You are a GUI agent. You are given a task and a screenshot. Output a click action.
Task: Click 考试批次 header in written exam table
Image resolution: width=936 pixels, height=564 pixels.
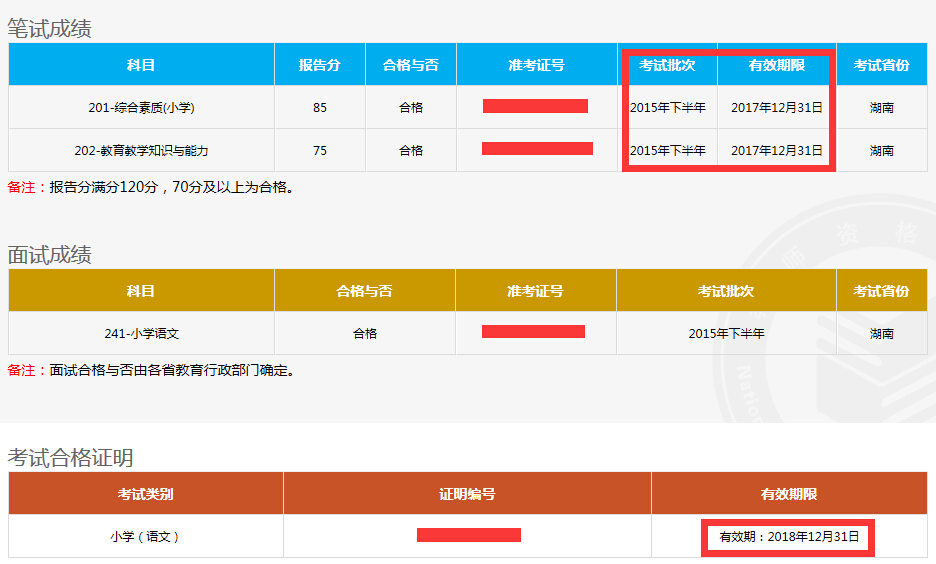[667, 65]
